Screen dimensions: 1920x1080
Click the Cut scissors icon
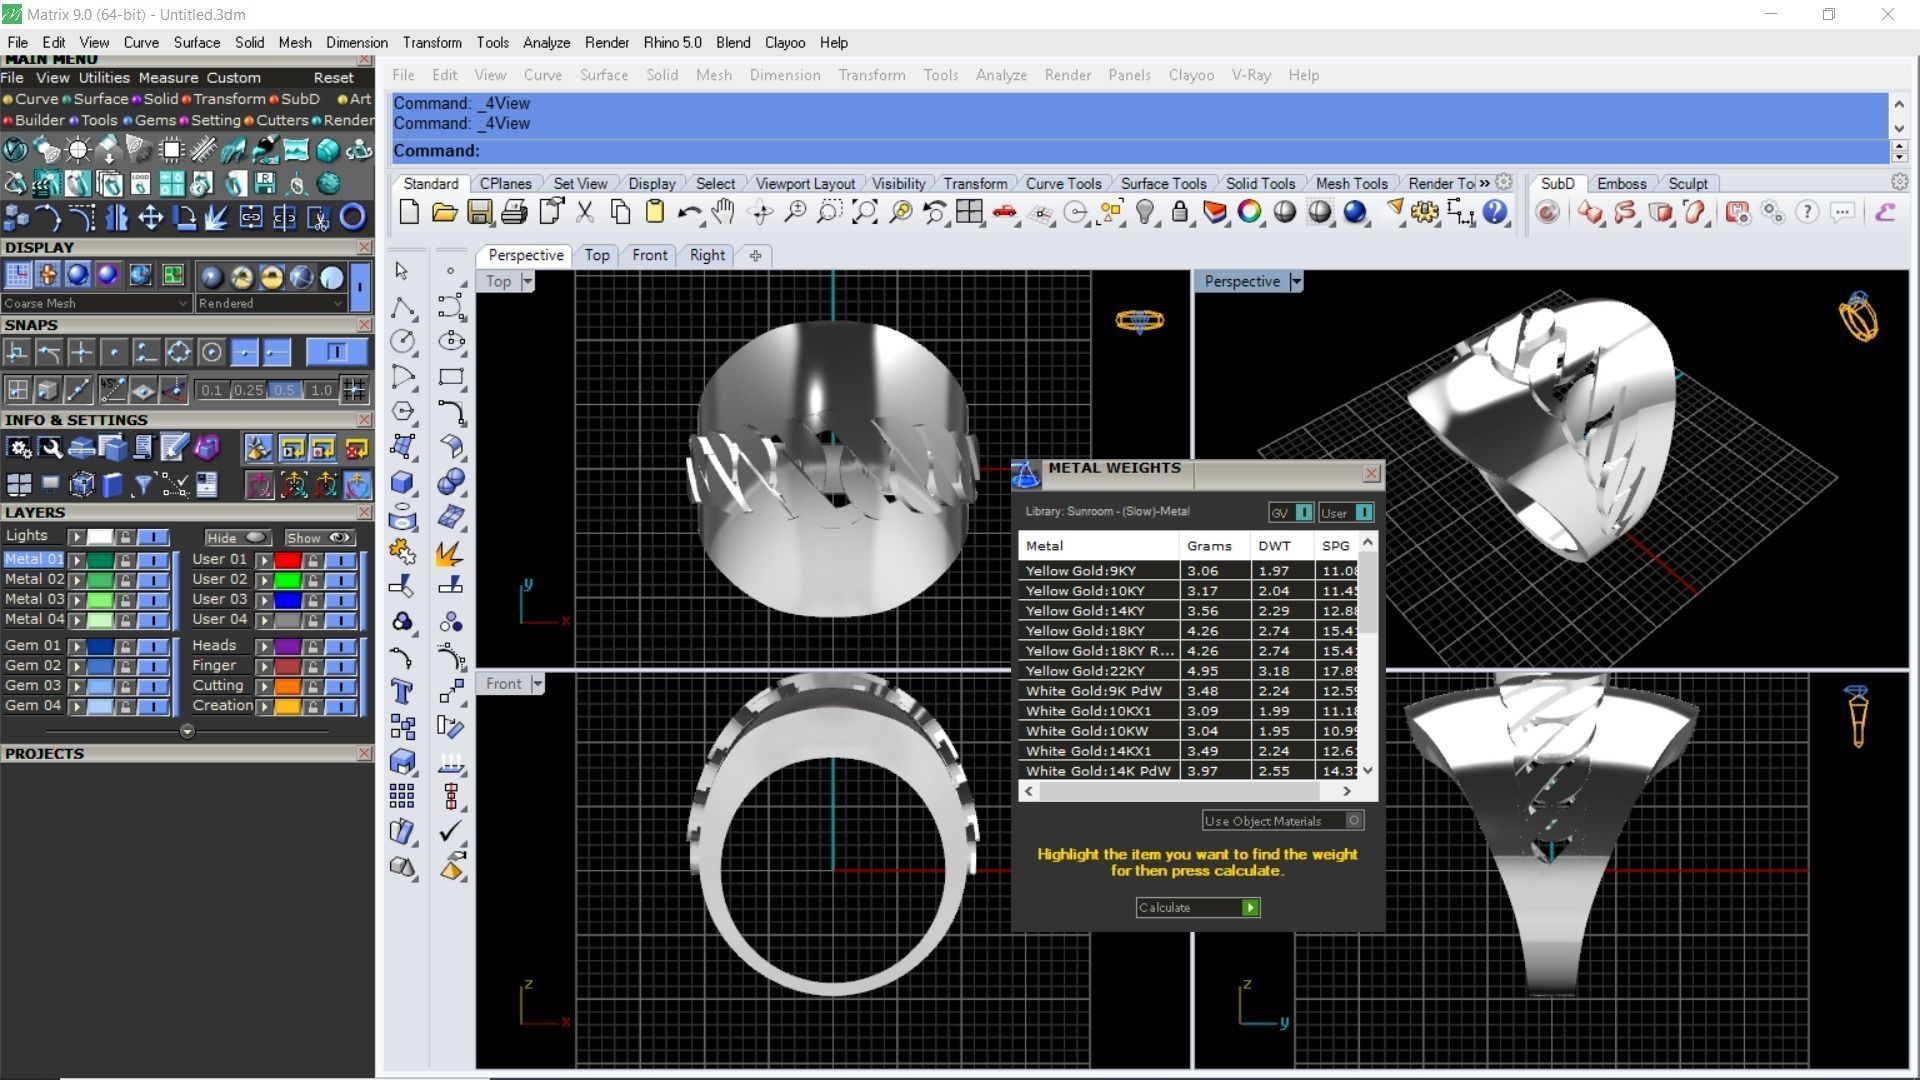585,212
